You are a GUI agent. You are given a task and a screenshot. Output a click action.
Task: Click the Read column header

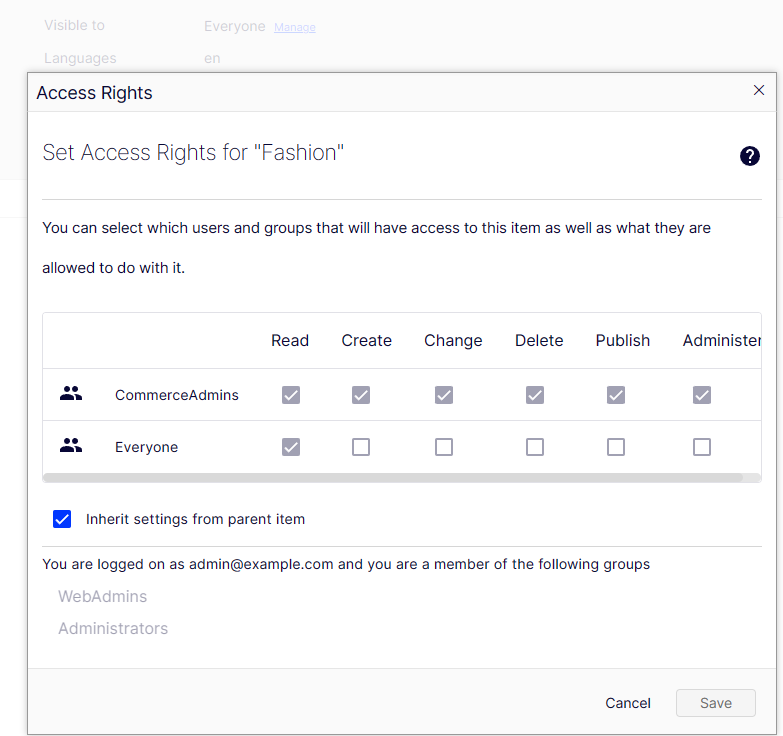pyautogui.click(x=290, y=341)
